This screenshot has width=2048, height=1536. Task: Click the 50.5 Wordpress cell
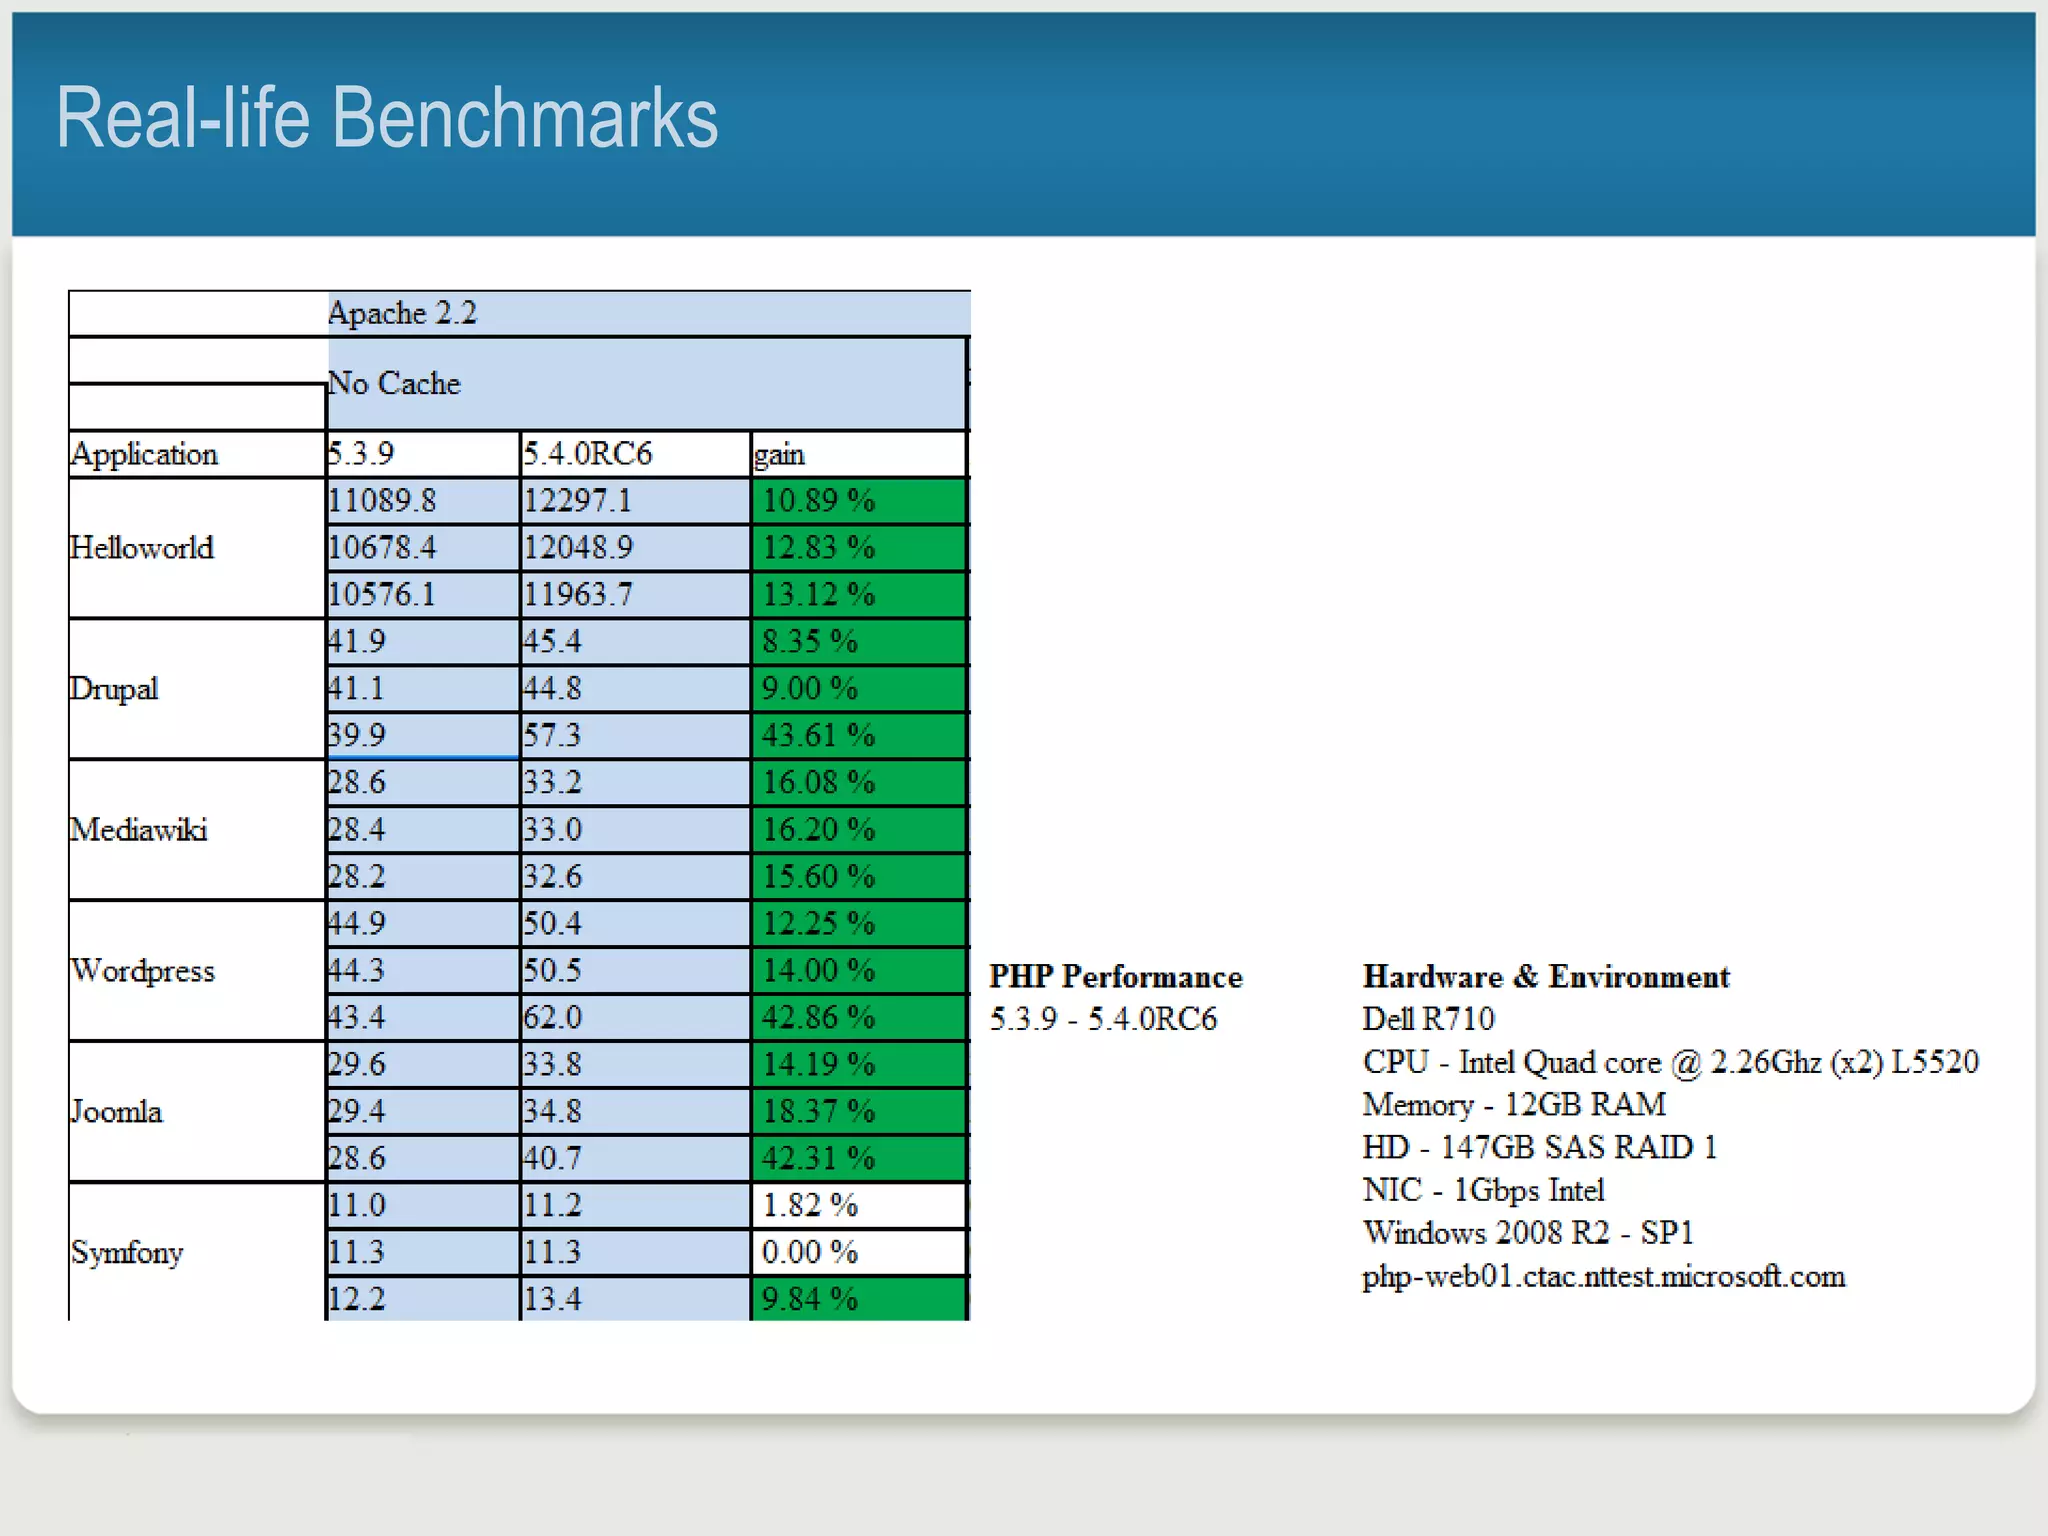pos(635,971)
